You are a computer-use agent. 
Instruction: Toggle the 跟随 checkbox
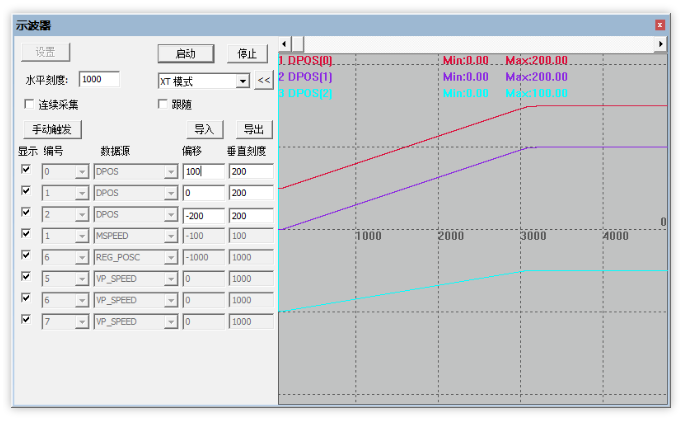point(162,104)
